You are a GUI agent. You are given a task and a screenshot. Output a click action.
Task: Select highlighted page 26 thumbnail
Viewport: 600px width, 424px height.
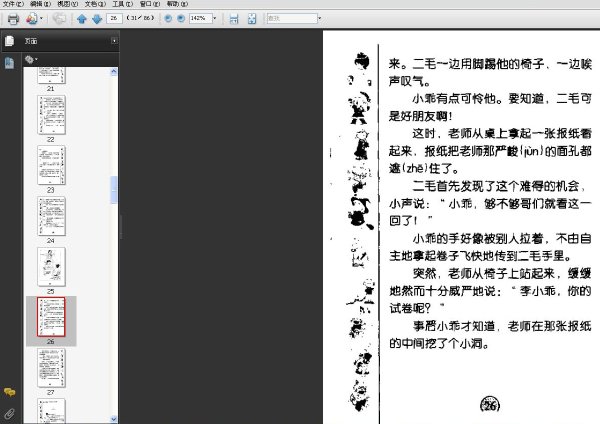[51, 317]
